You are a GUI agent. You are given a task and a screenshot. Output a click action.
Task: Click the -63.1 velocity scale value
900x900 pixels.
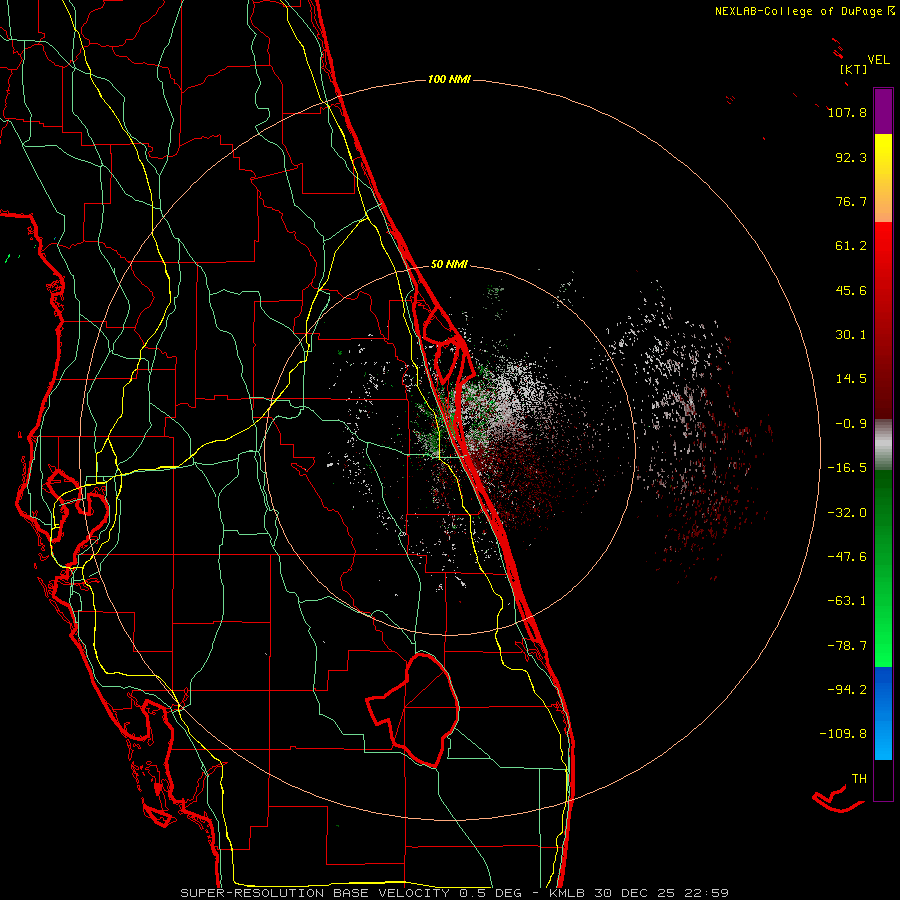(x=847, y=601)
